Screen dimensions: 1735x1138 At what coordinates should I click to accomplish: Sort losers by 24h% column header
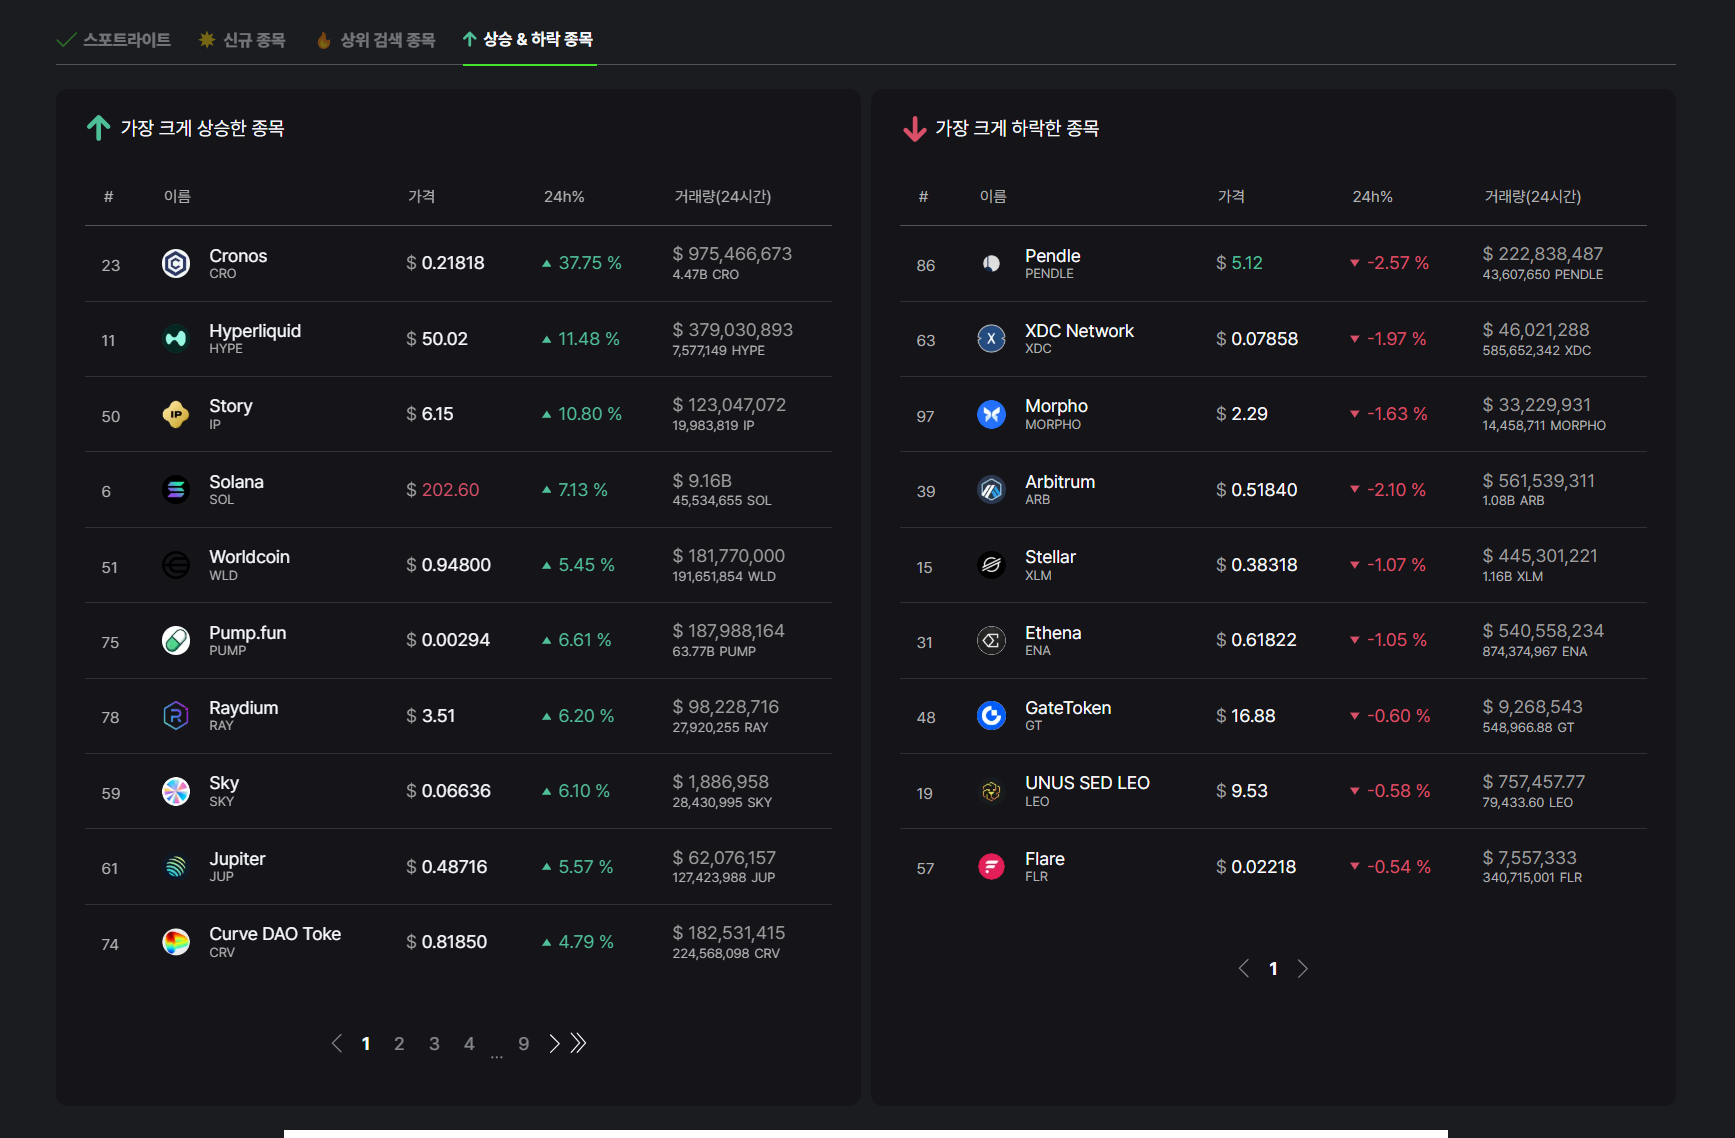click(1373, 197)
